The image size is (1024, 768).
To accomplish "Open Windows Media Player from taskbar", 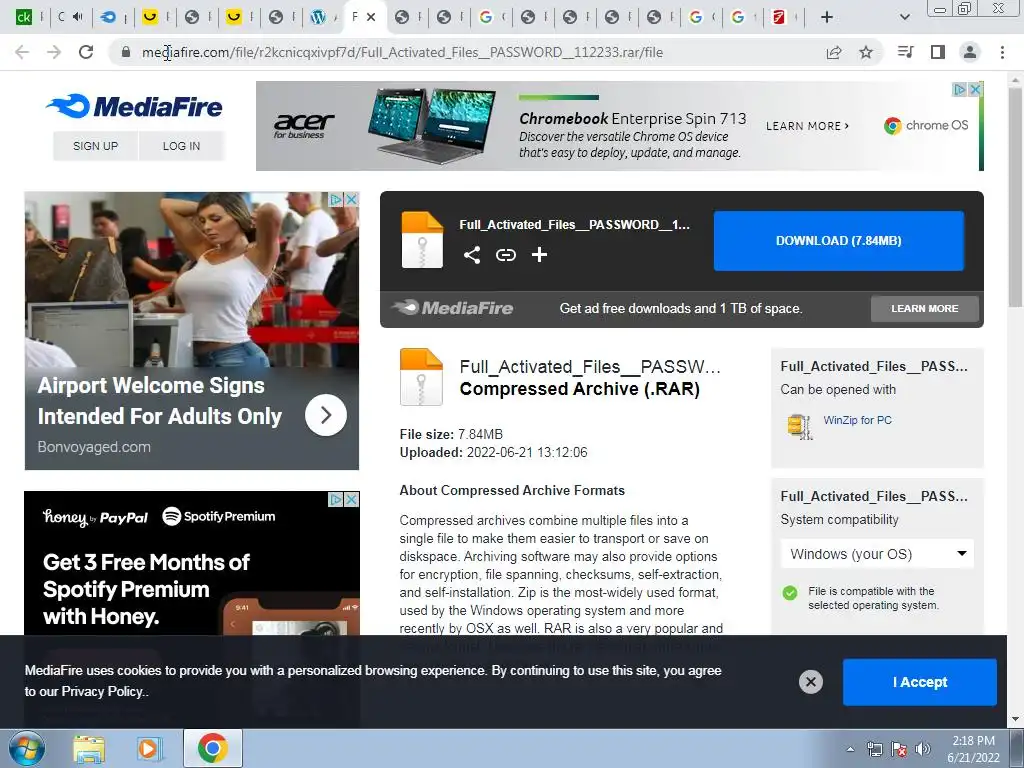I will [x=148, y=748].
